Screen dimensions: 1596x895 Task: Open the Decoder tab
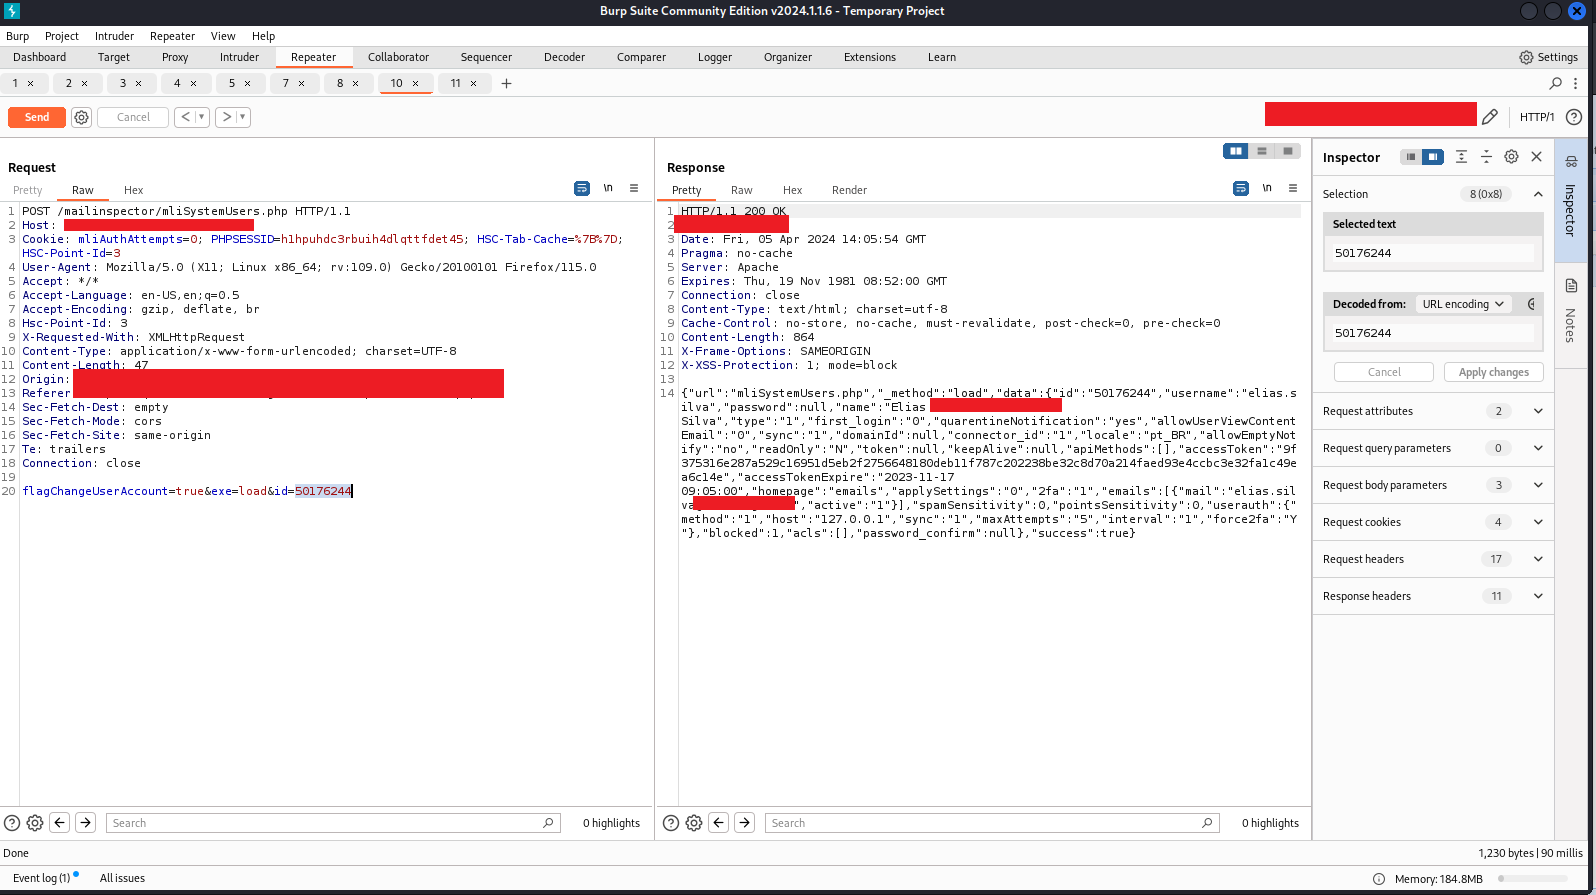coord(565,57)
